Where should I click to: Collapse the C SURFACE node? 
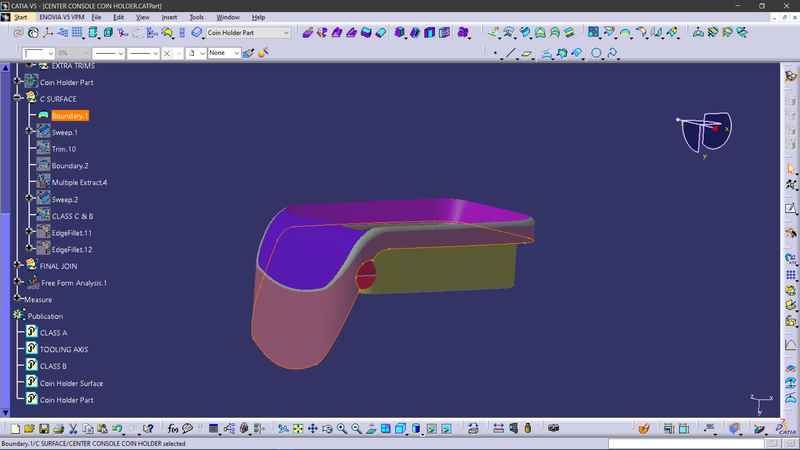click(x=17, y=97)
